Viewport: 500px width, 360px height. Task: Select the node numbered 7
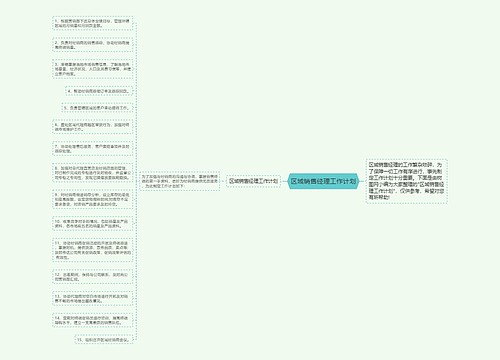[x=93, y=149]
